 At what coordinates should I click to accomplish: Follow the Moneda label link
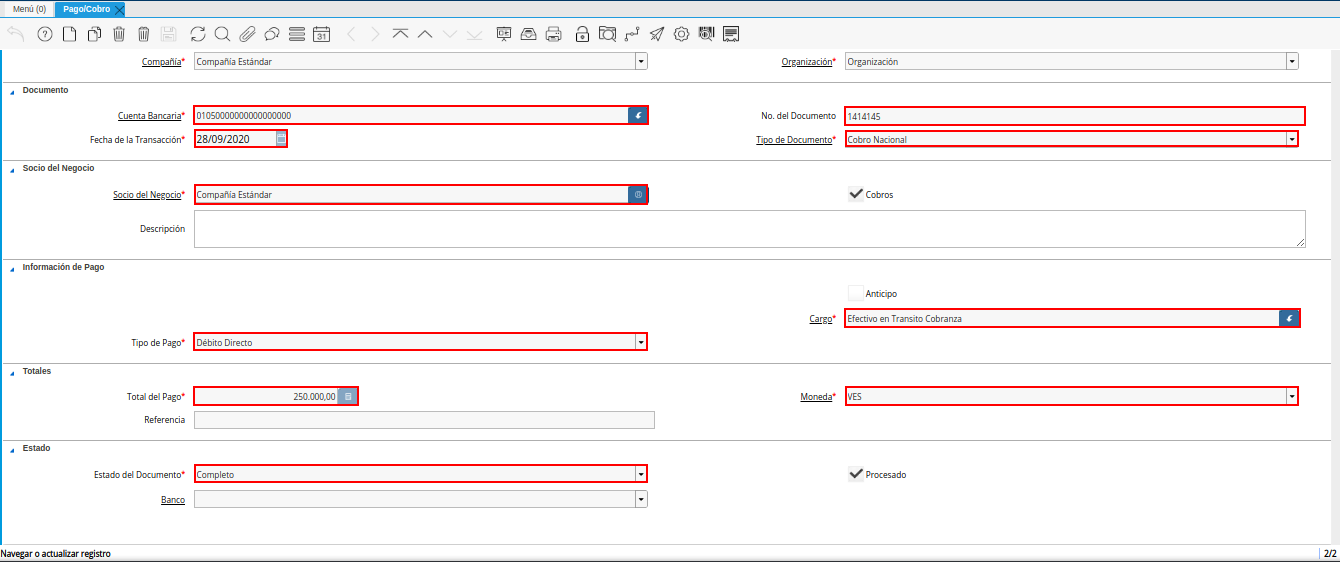[816, 397]
